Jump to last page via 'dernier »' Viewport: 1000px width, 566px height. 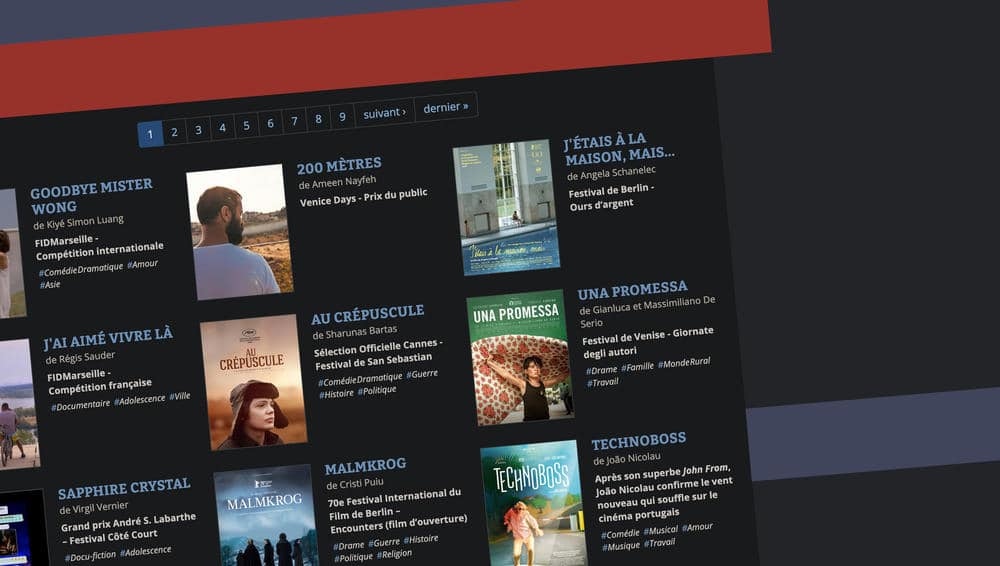[446, 107]
